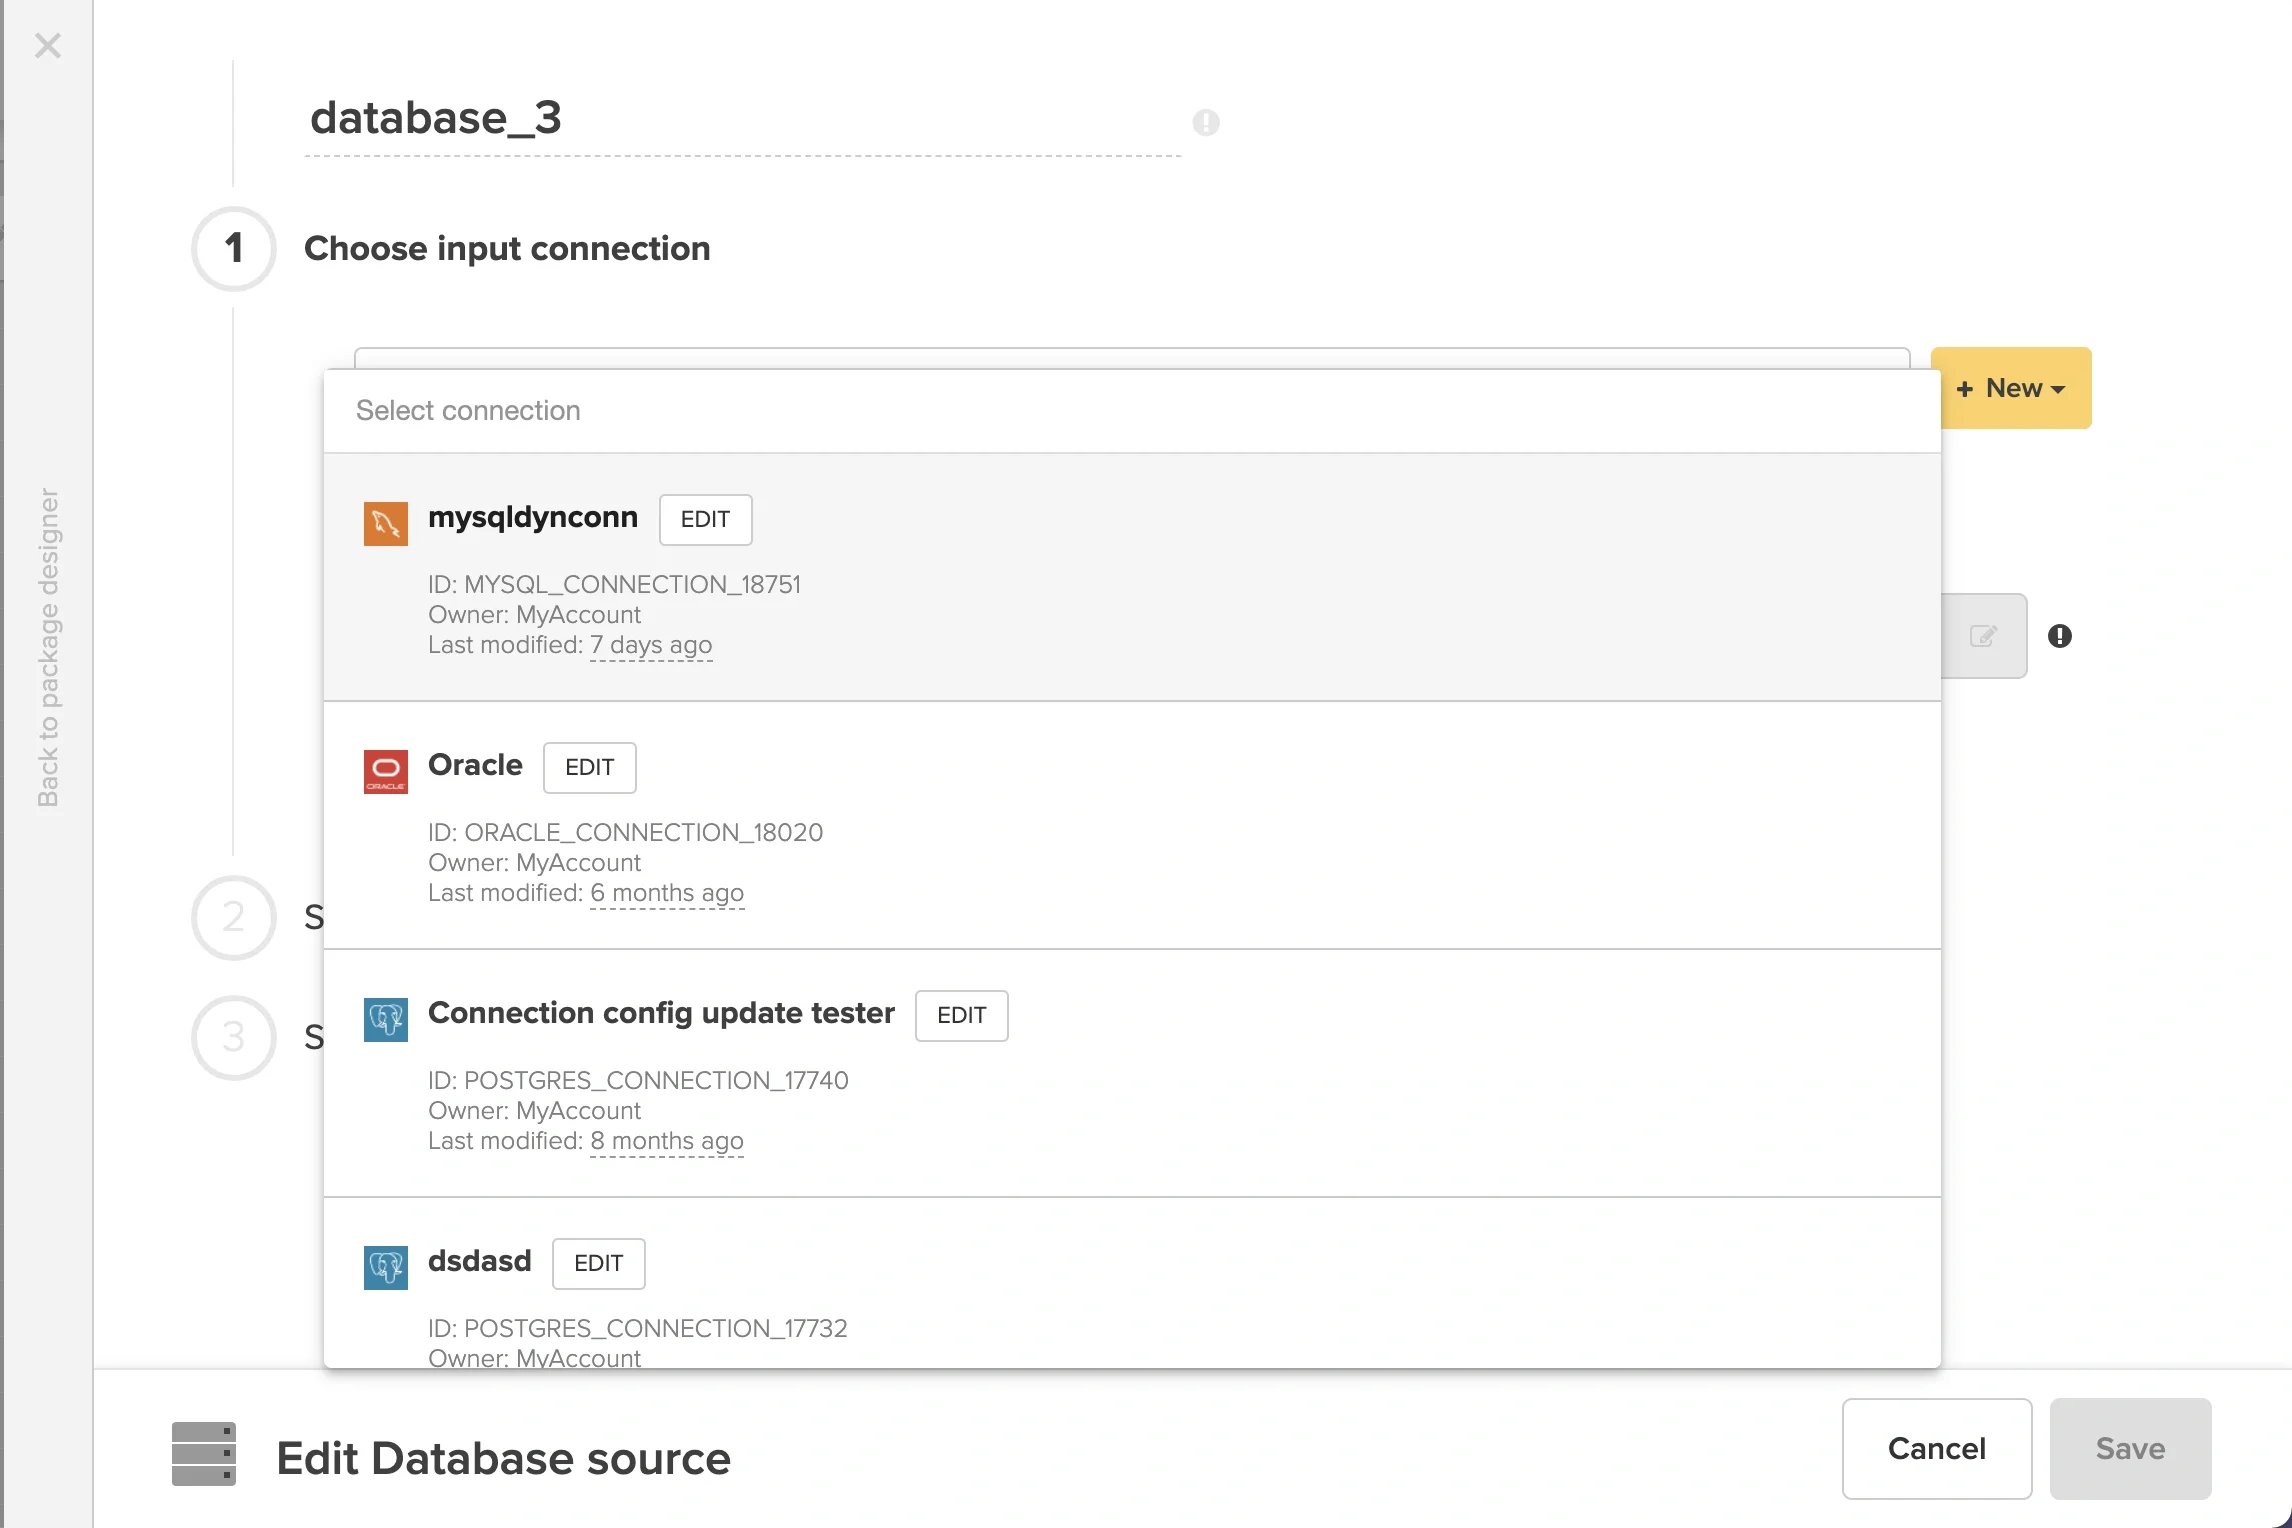Focus the Select connection search field
This screenshot has height=1528, width=2292.
(1132, 411)
